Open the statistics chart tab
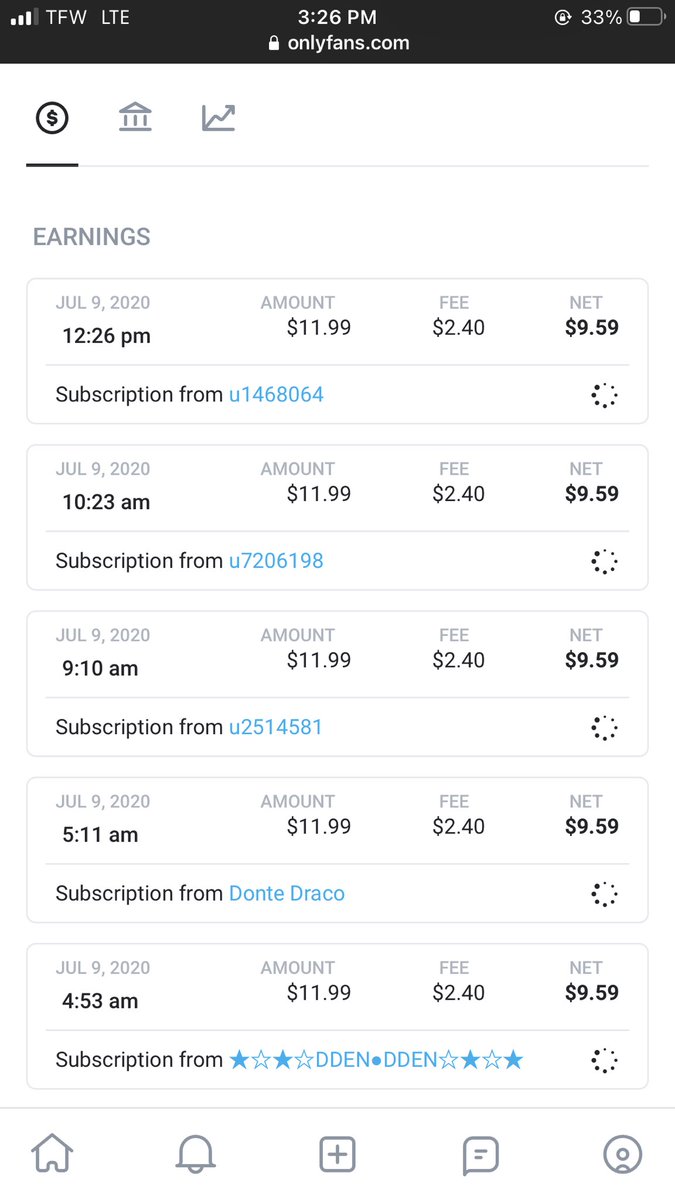675x1200 pixels. pyautogui.click(x=218, y=119)
